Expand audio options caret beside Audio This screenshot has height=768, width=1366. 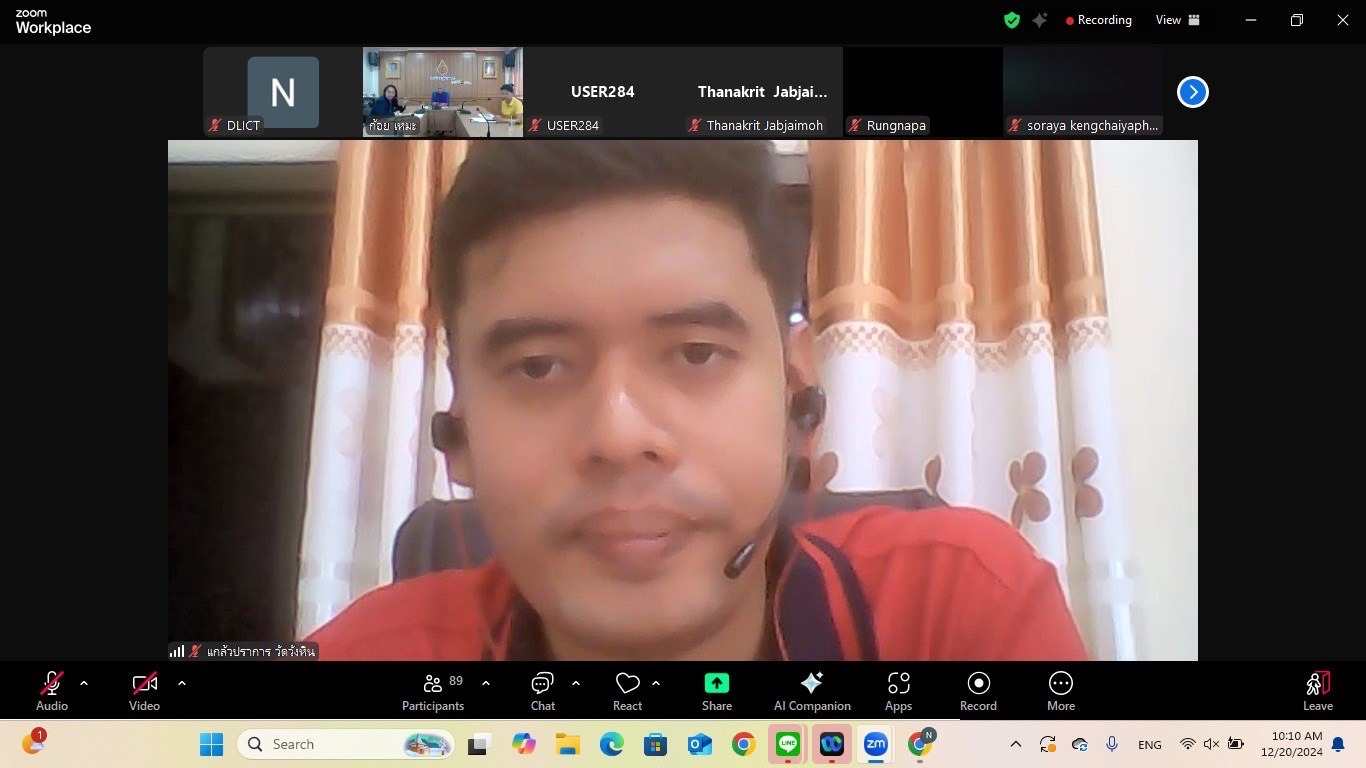tap(84, 683)
